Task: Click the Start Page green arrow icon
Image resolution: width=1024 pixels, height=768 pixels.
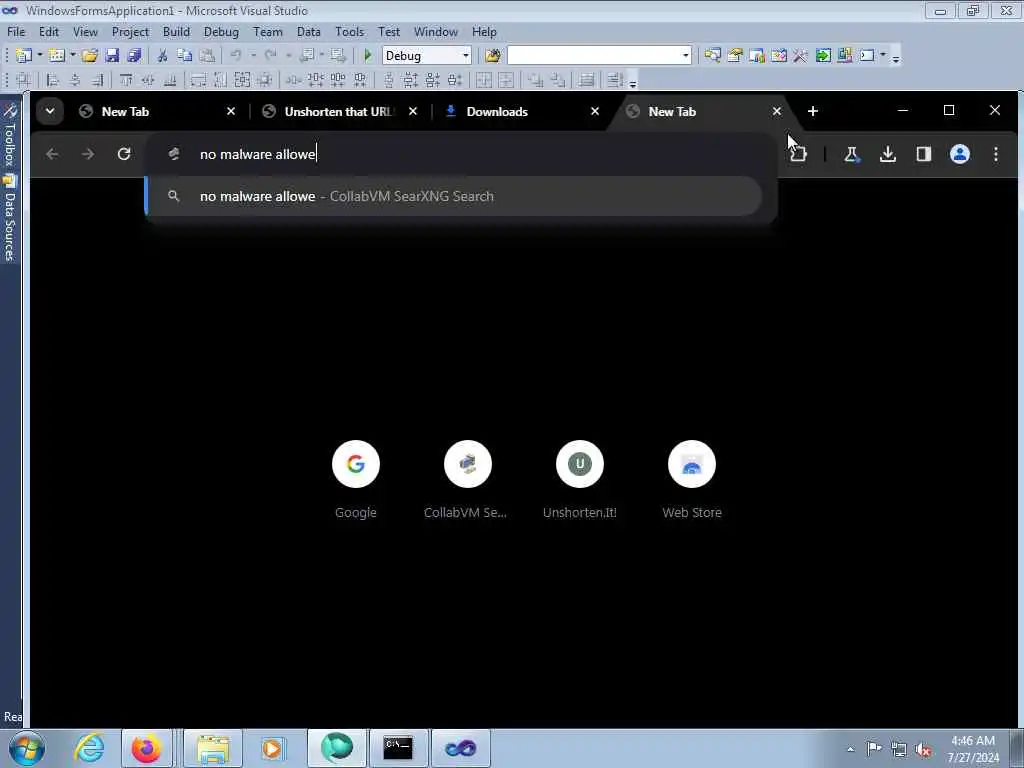Action: point(823,56)
